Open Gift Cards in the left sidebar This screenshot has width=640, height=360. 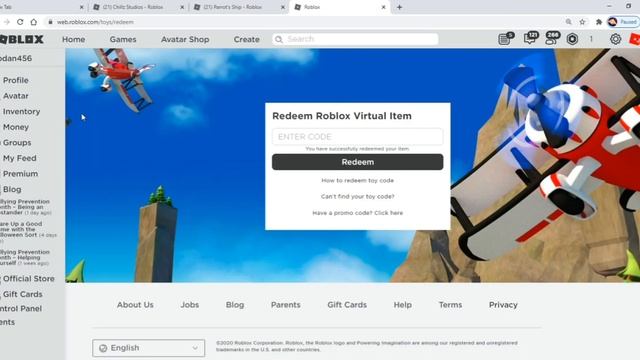coord(22,294)
